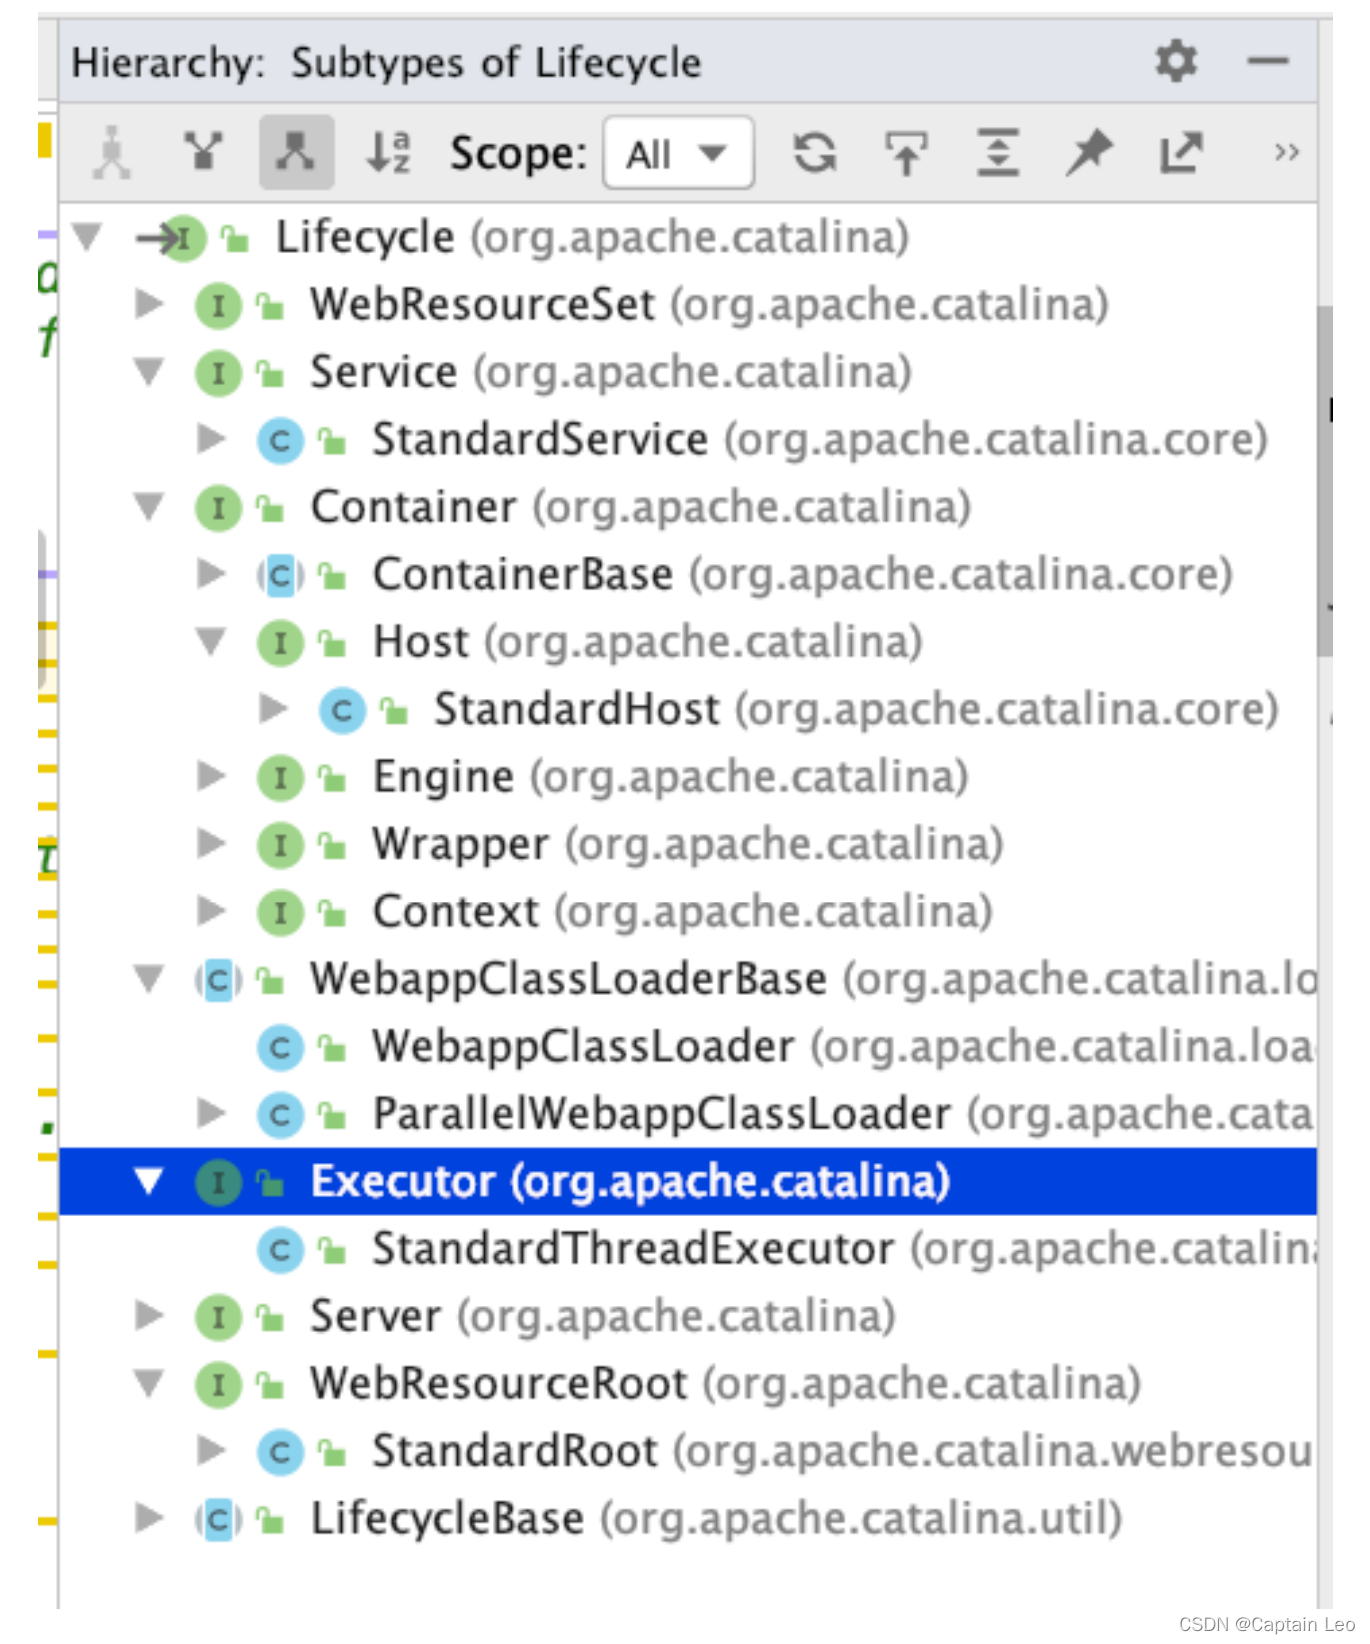Select the Service interface row
The width and height of the screenshot is (1370, 1644).
(688, 372)
